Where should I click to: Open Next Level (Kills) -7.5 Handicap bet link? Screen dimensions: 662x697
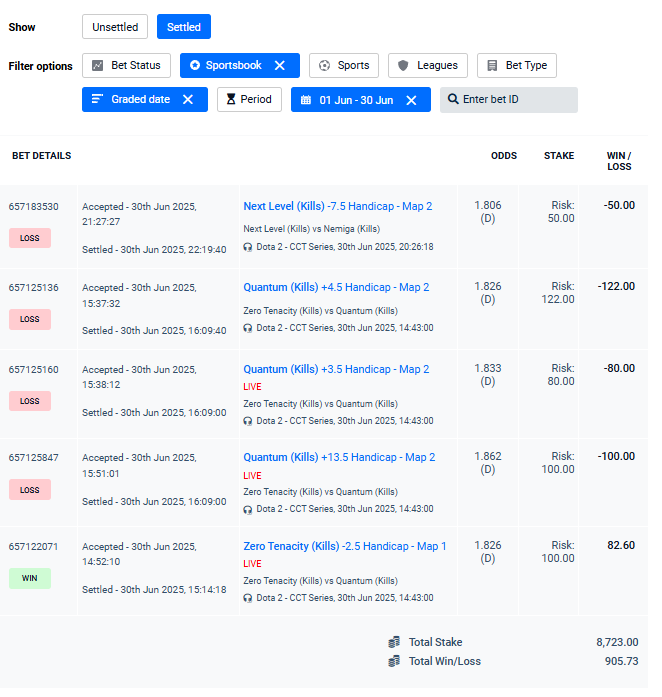click(x=337, y=206)
